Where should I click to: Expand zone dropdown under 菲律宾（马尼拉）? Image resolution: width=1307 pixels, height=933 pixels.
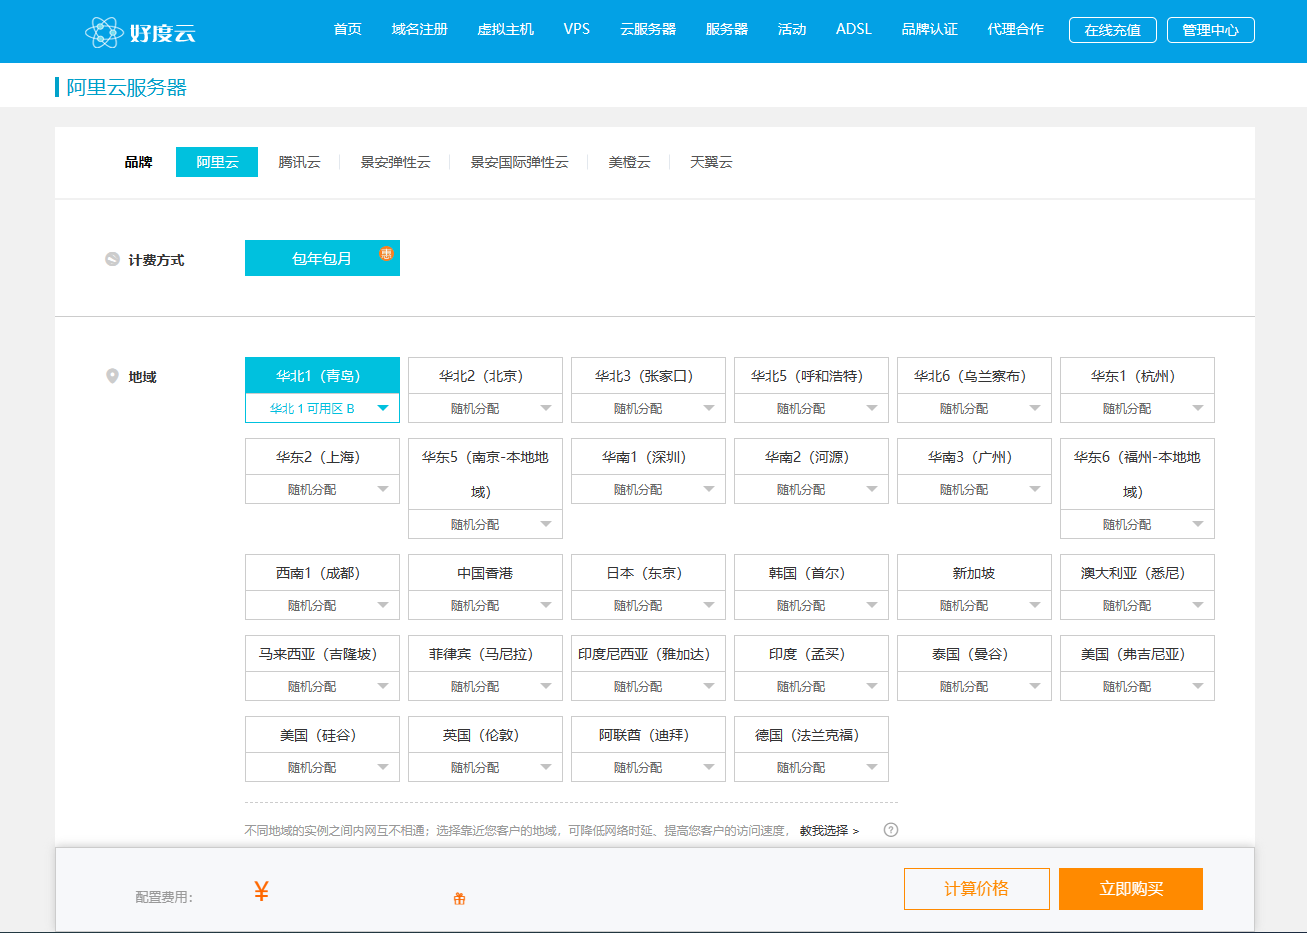click(485, 686)
